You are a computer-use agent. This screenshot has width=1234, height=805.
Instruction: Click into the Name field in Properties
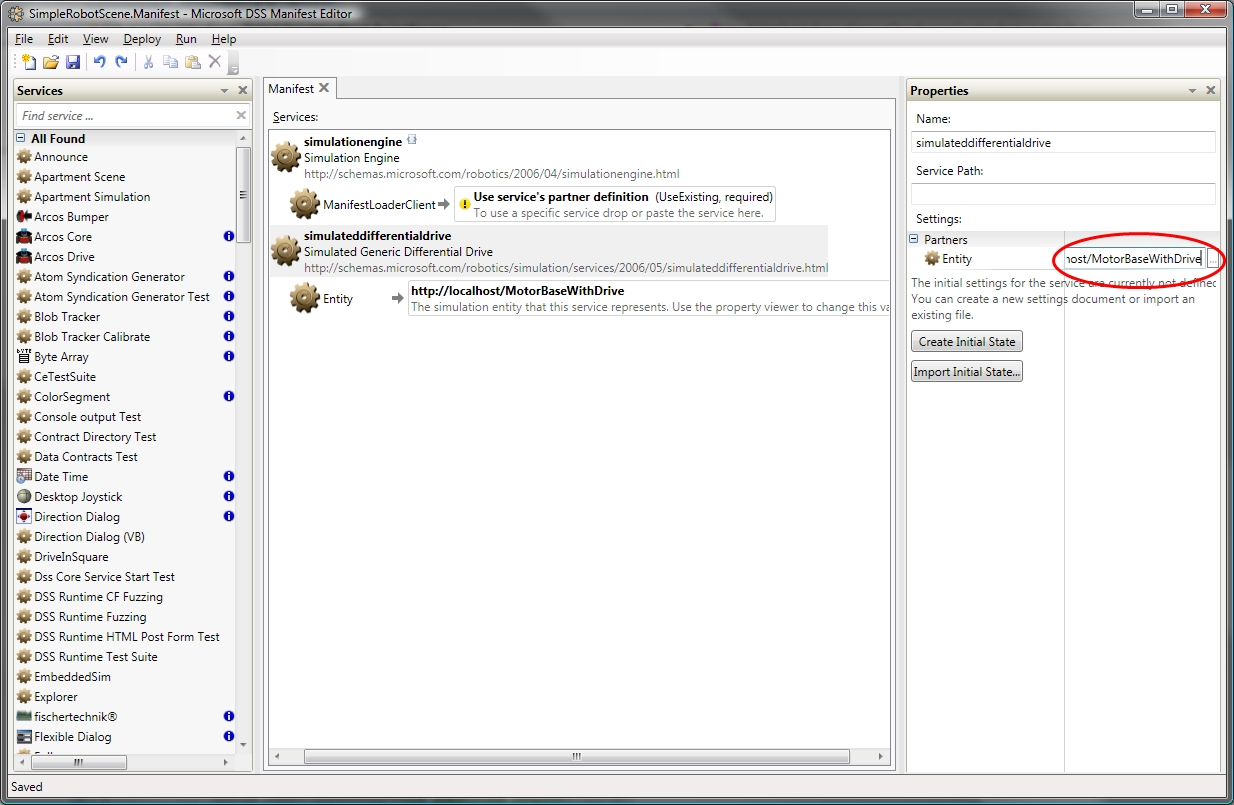(x=1063, y=143)
